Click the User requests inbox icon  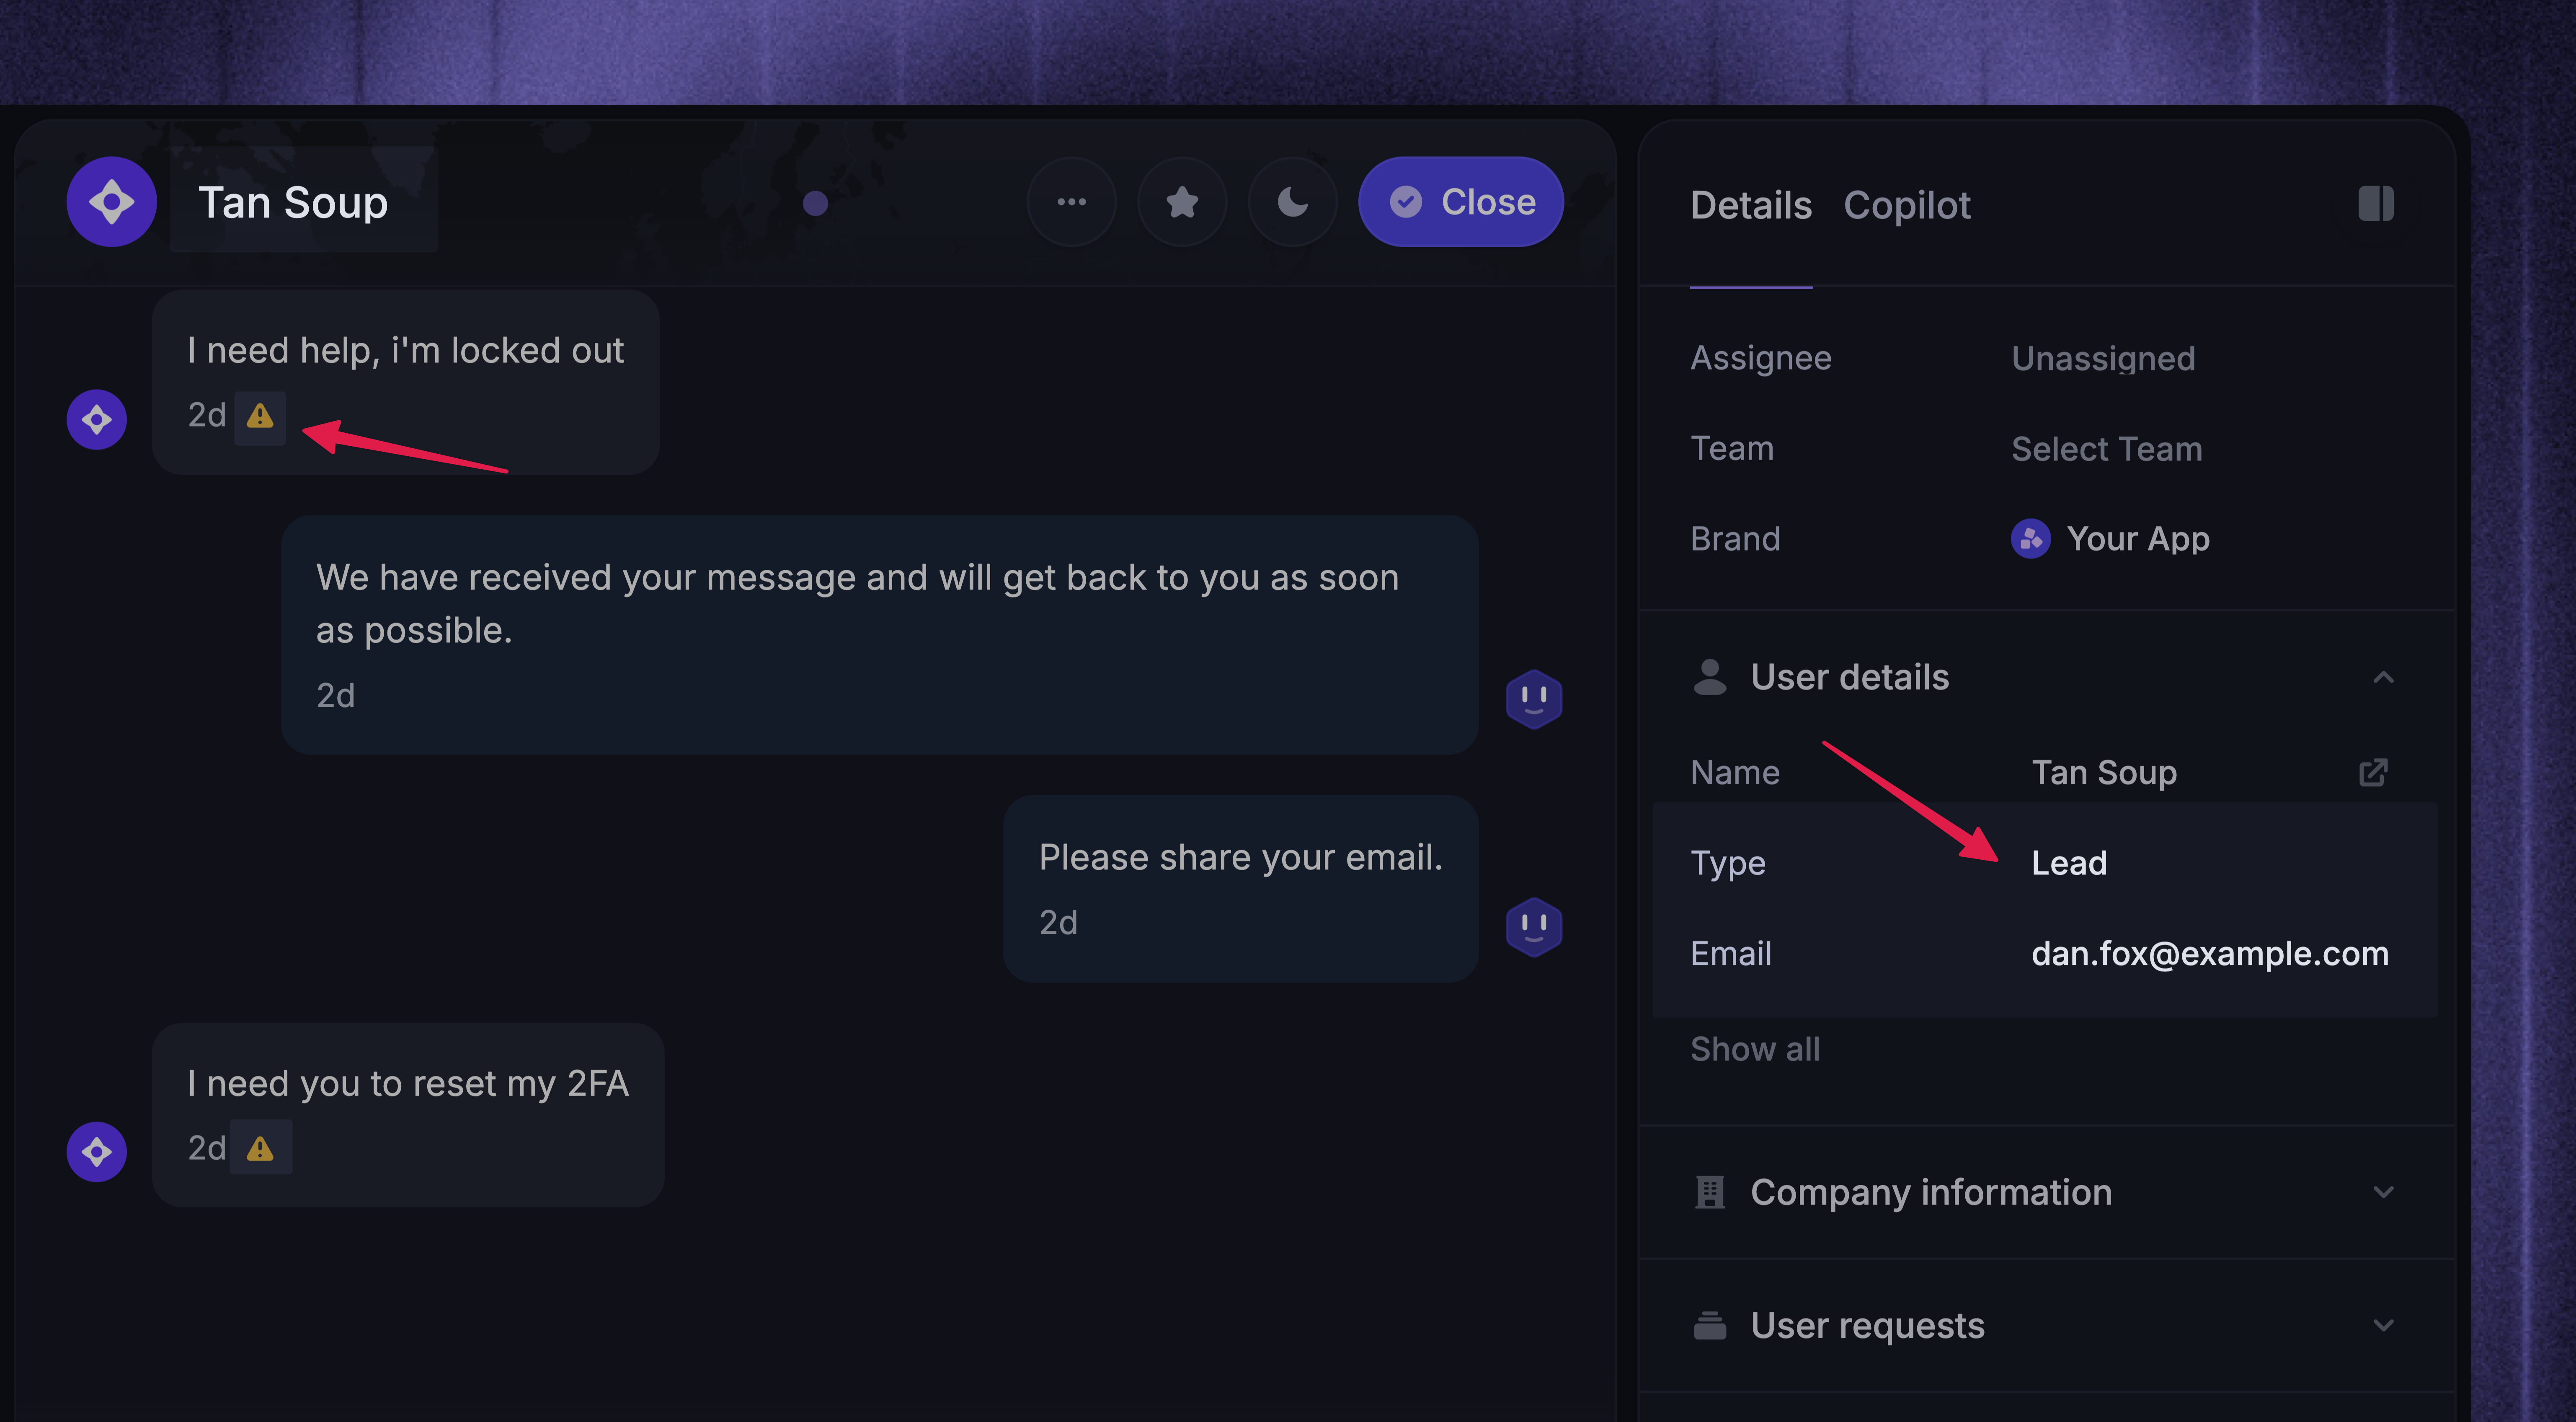[x=1709, y=1326]
